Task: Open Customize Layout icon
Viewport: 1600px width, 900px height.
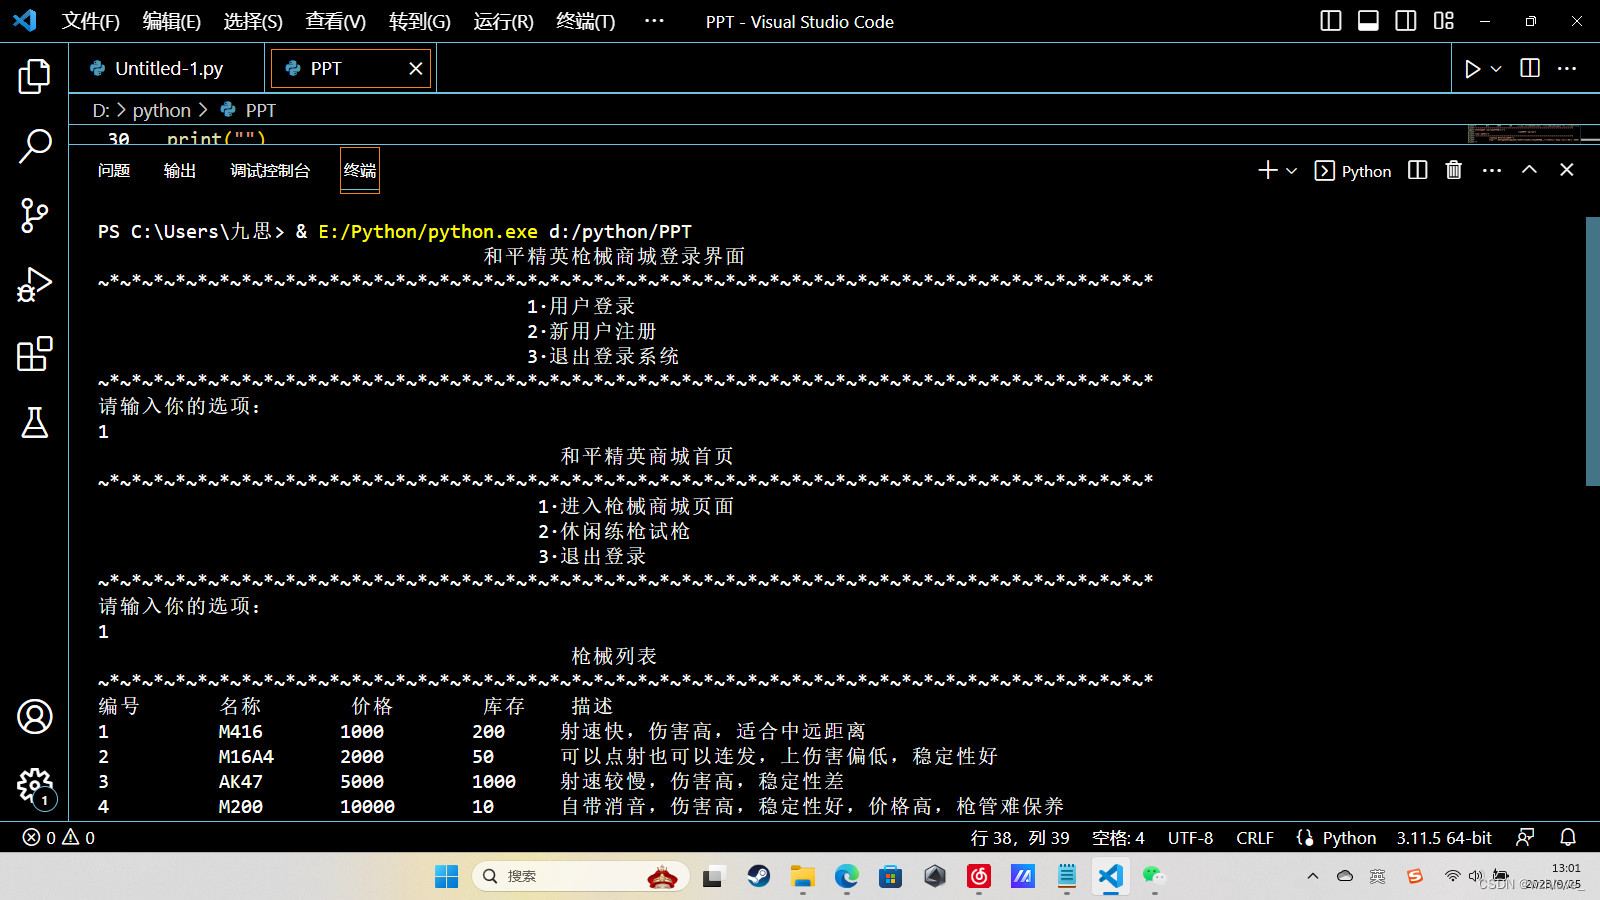Action: [1443, 21]
